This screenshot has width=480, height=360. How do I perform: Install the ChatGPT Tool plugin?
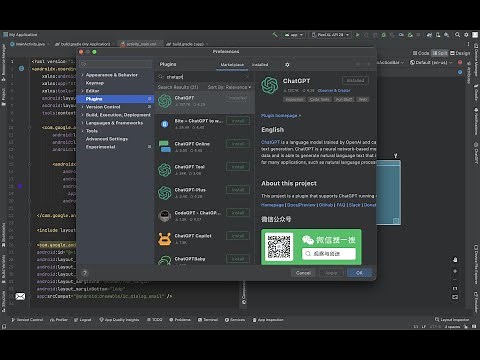pyautogui.click(x=238, y=167)
